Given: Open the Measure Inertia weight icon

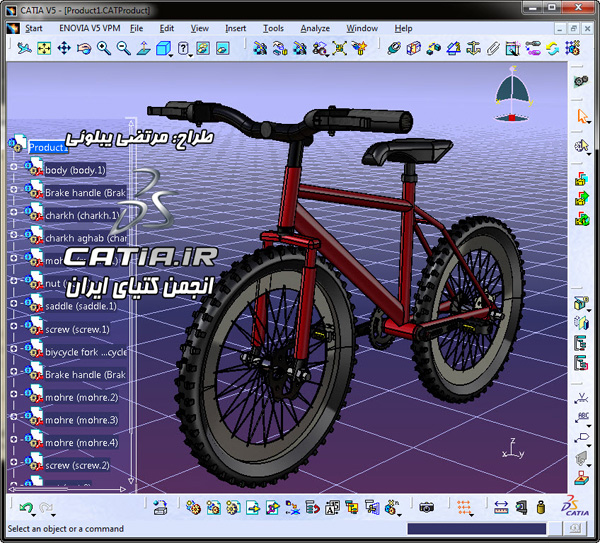Looking at the screenshot, I should click(540, 508).
